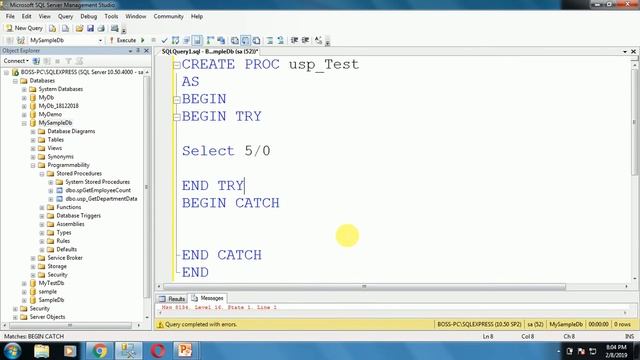Collapse the Stored Procedures folder
Image resolution: width=640 pixels, height=360 pixels.
pyautogui.click(x=42, y=173)
